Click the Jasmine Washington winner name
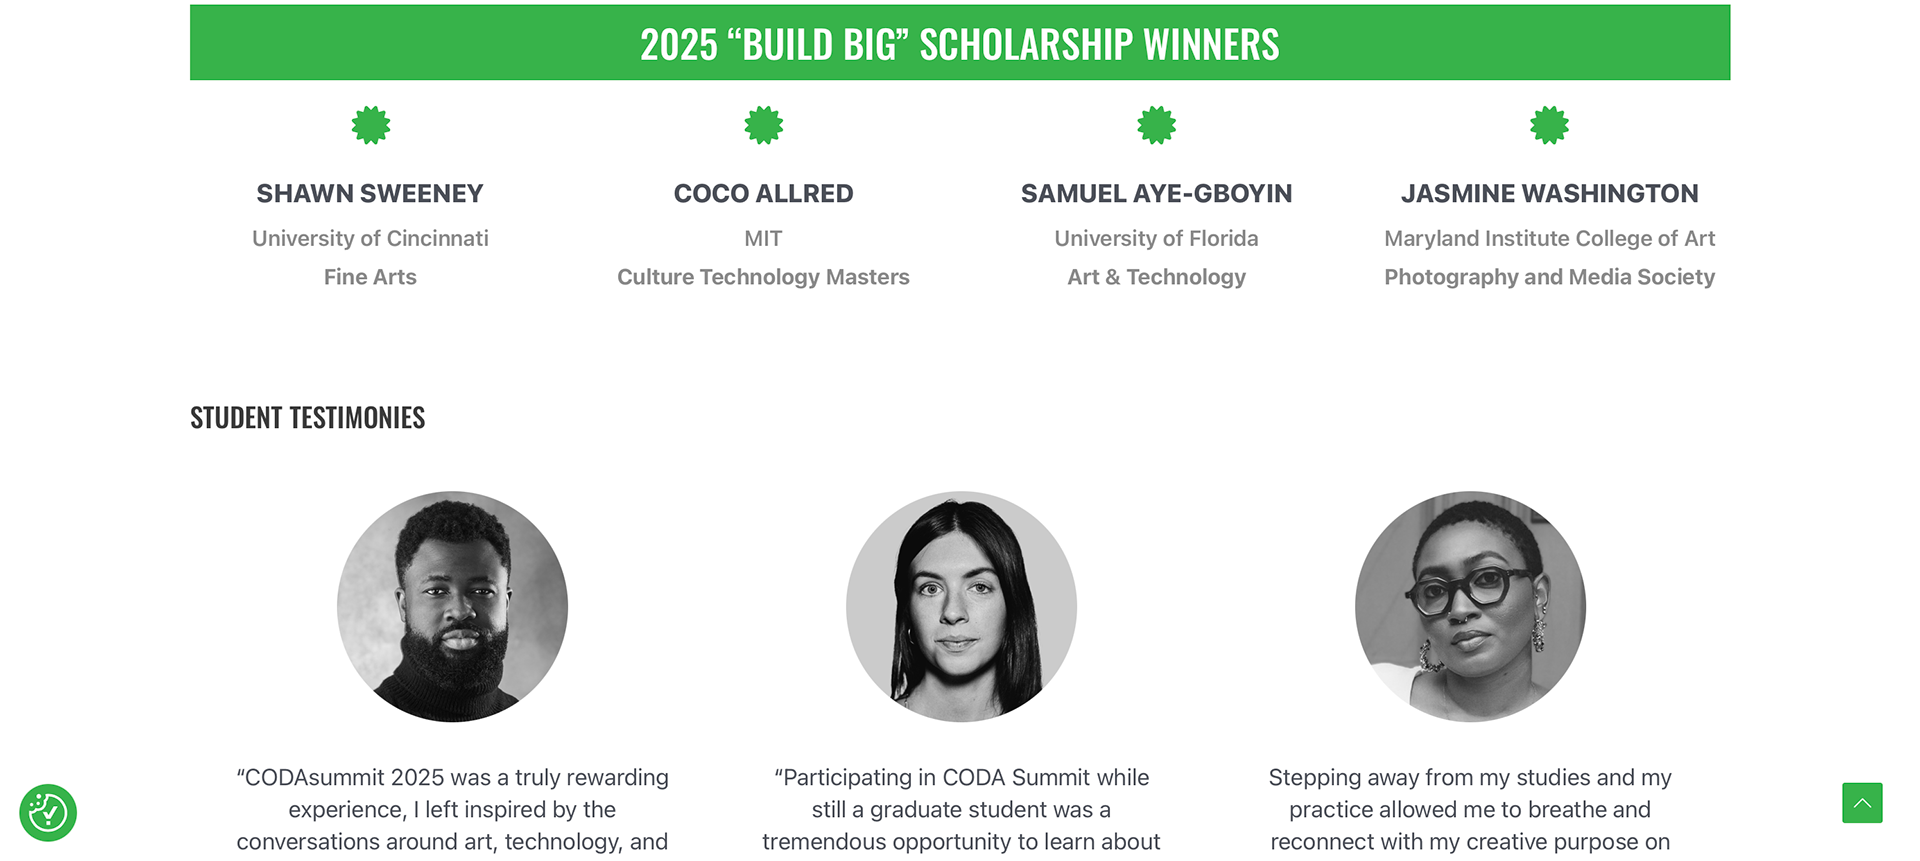This screenshot has height=861, width=1920. [x=1549, y=194]
